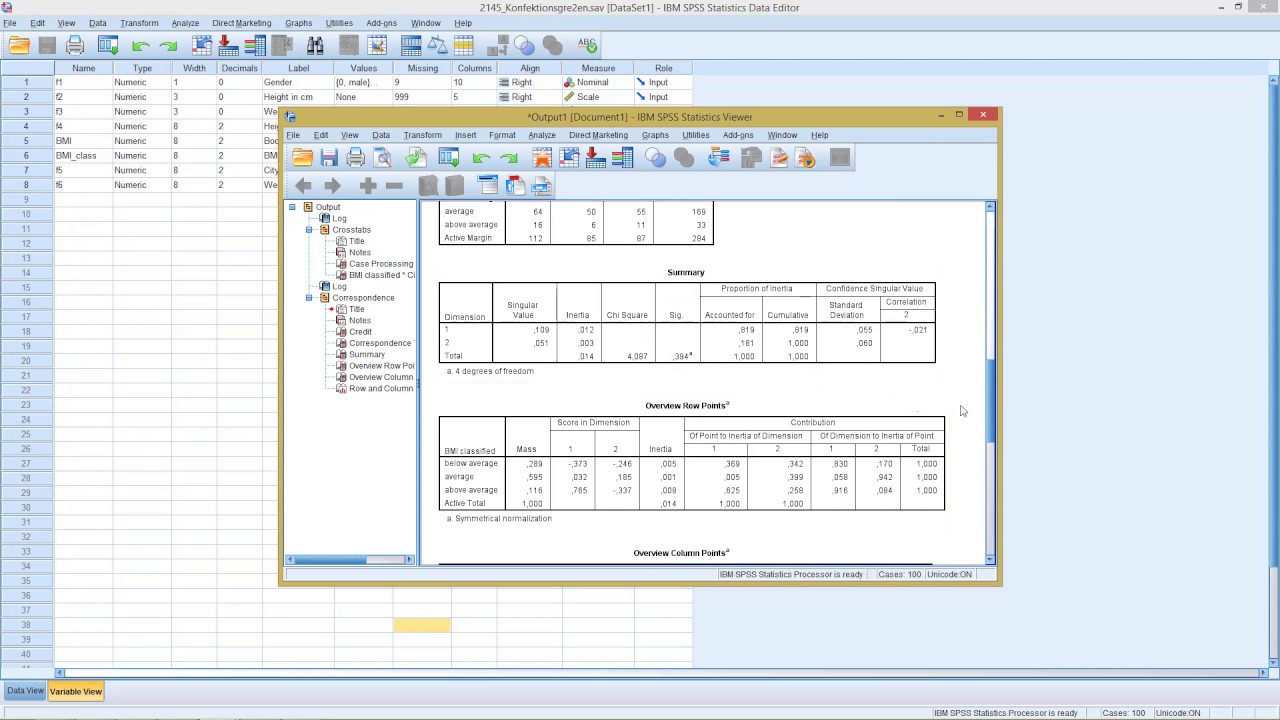Screen dimensions: 1280x720
Task: Click the Redo arrow in the Viewer toolbar
Action: [x=508, y=158]
